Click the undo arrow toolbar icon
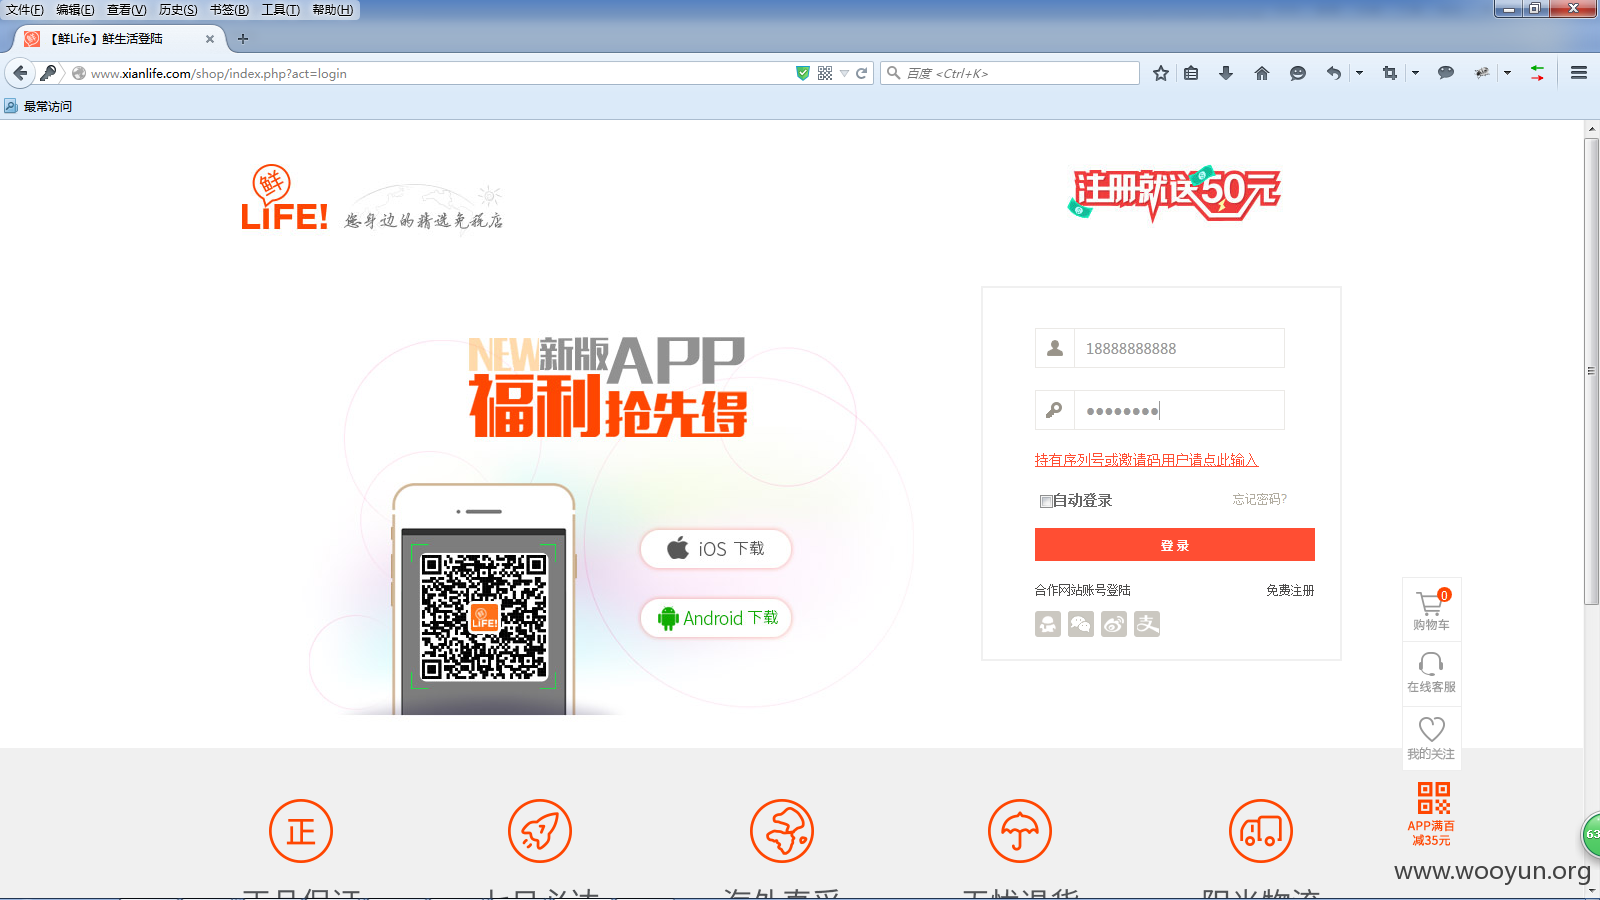Image resolution: width=1600 pixels, height=900 pixels. click(x=1333, y=73)
